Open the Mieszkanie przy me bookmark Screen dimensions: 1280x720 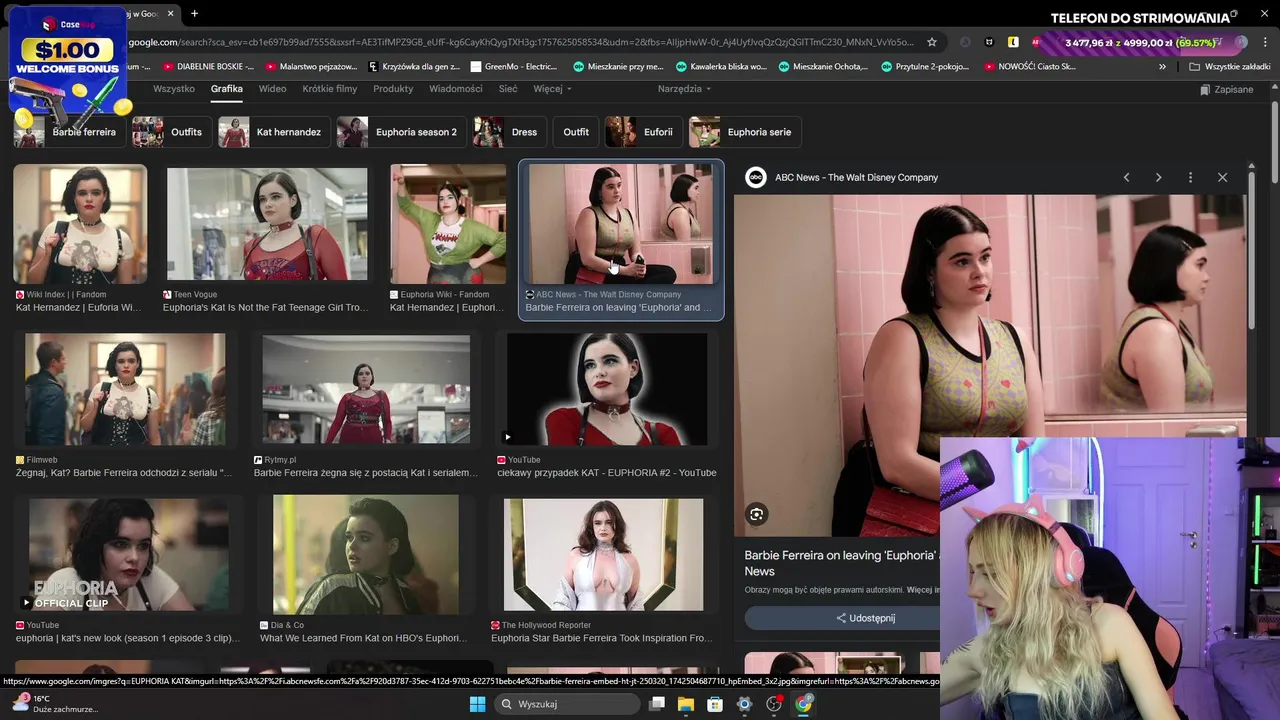[618, 67]
